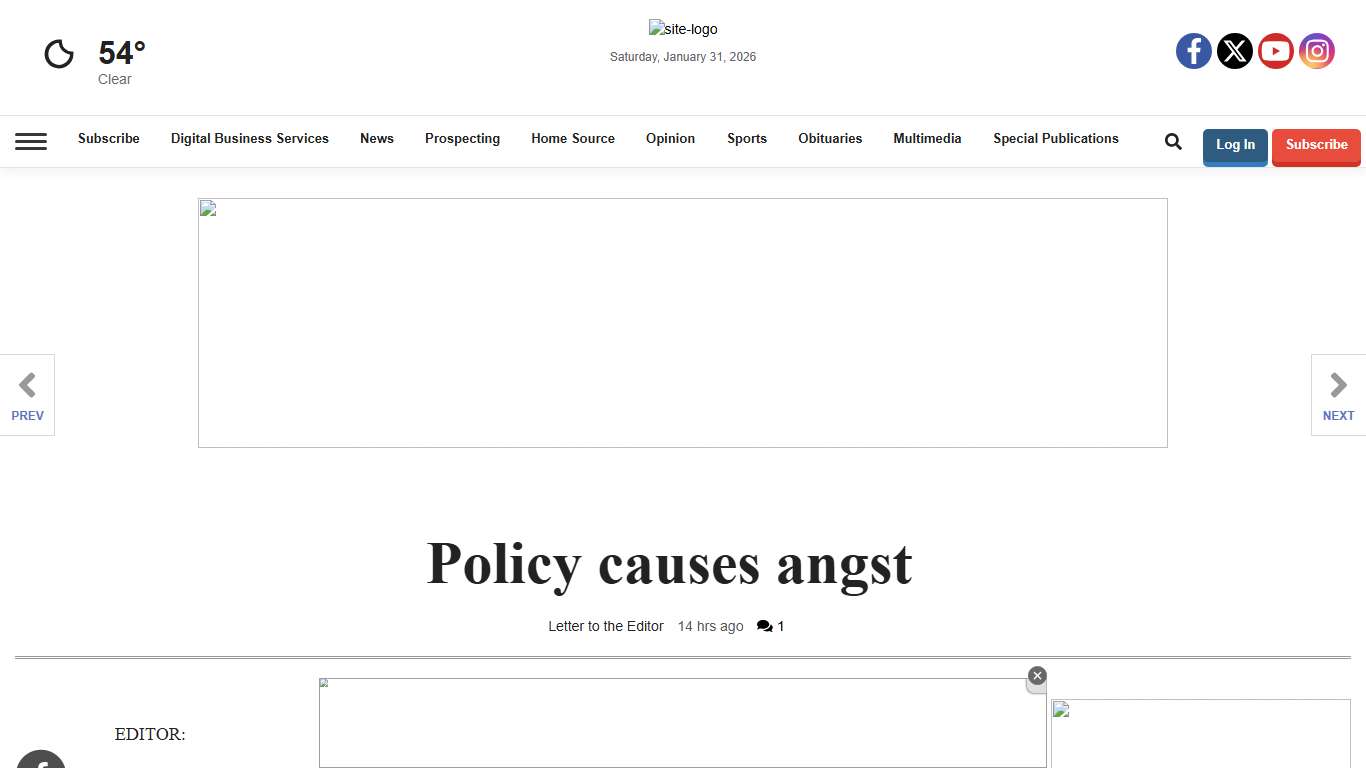Dismiss the ad with the X button
Screen dimensions: 1366x768
pyautogui.click(x=1037, y=676)
